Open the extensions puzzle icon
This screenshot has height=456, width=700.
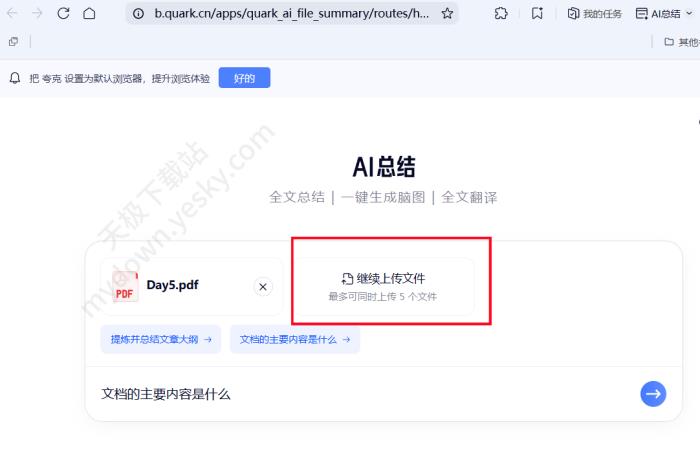tap(501, 14)
